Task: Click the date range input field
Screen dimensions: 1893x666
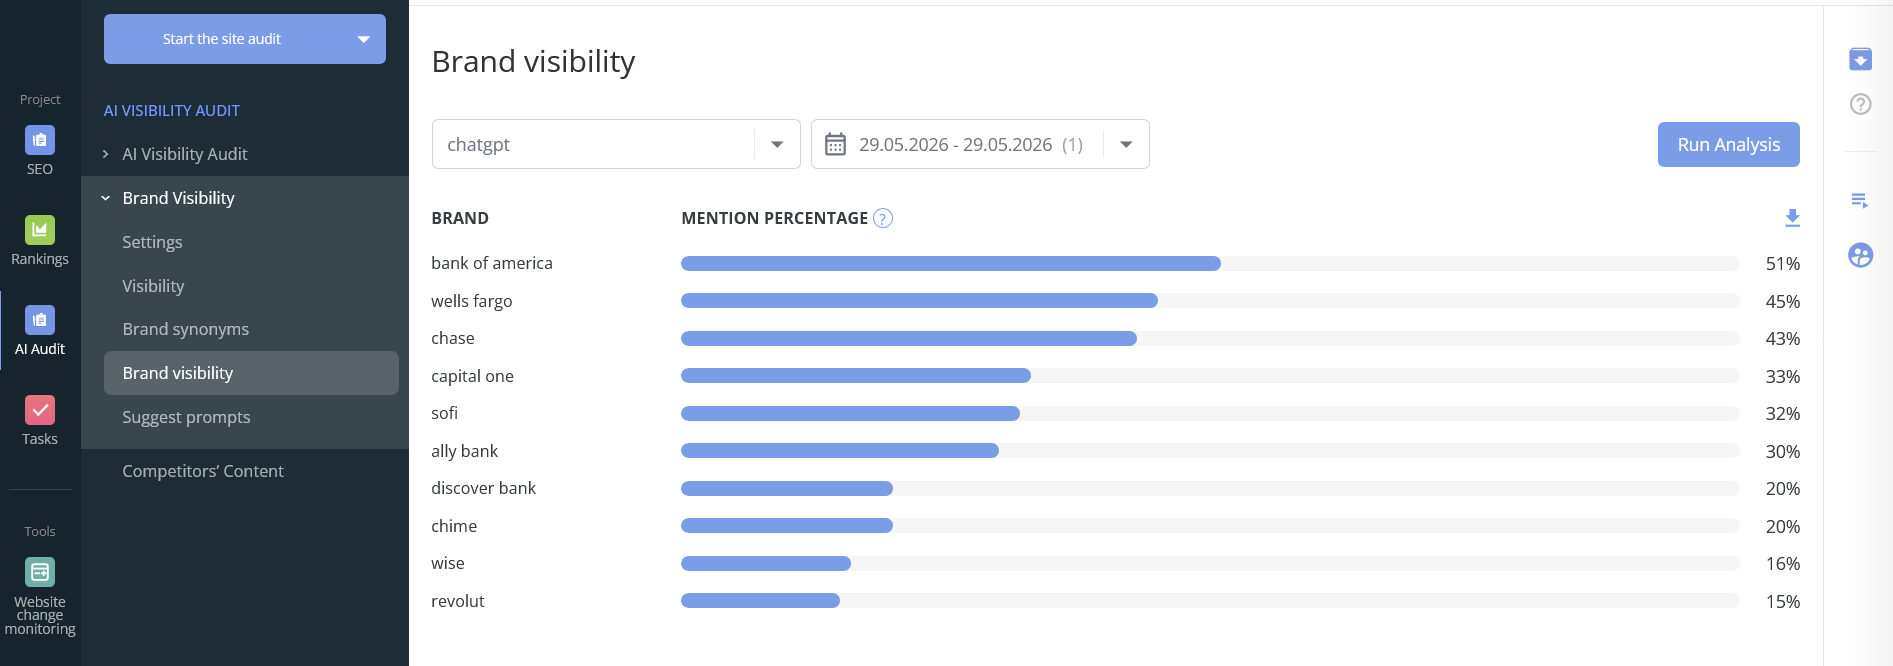Action: [980, 144]
